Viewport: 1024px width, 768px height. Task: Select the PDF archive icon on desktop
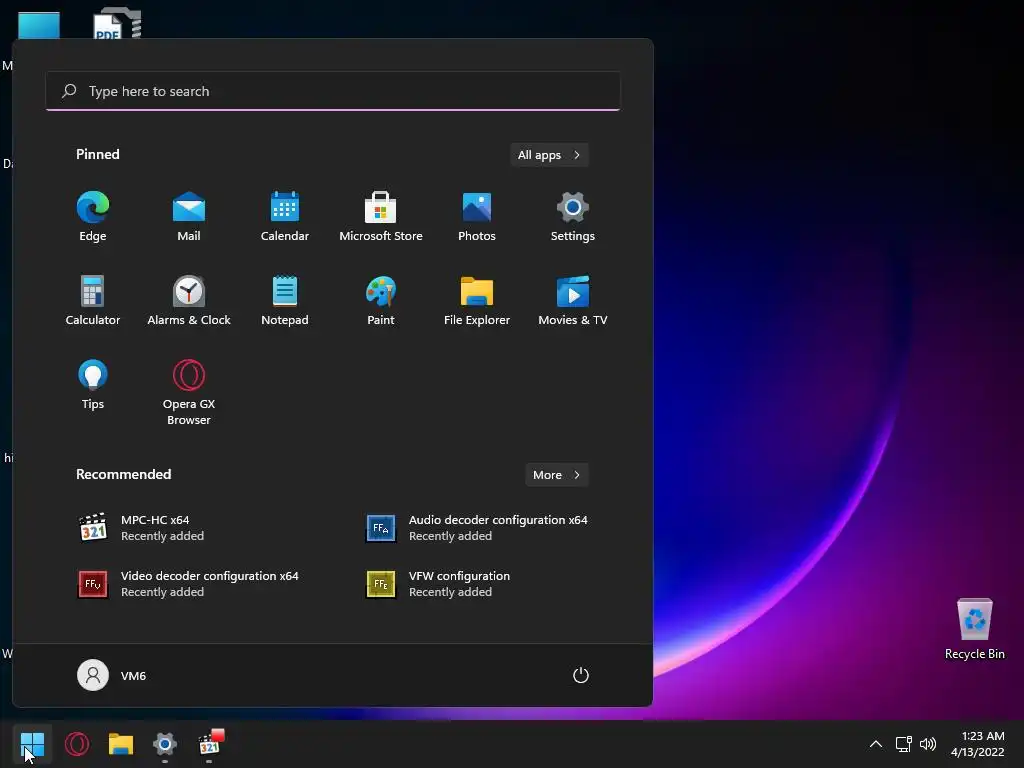pos(117,23)
